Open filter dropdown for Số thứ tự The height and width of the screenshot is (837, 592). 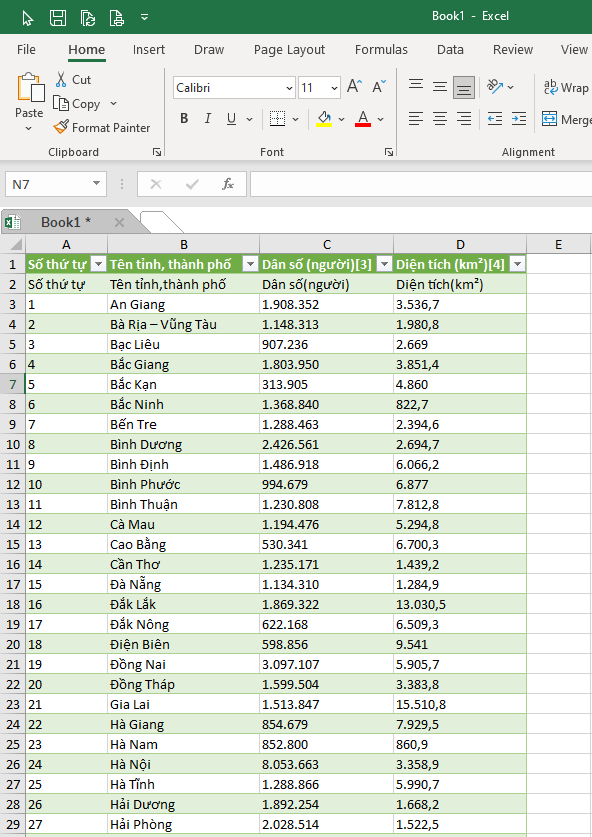click(x=99, y=264)
